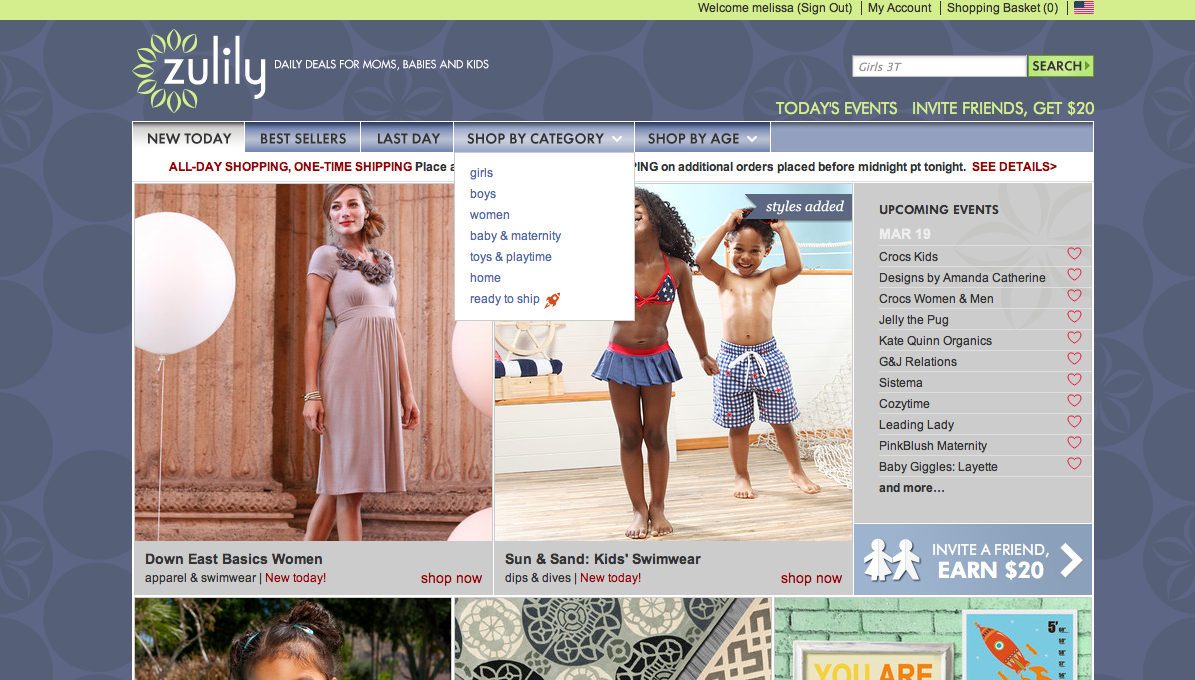Open My Account link
This screenshot has height=680, width=1195.
pos(899,8)
